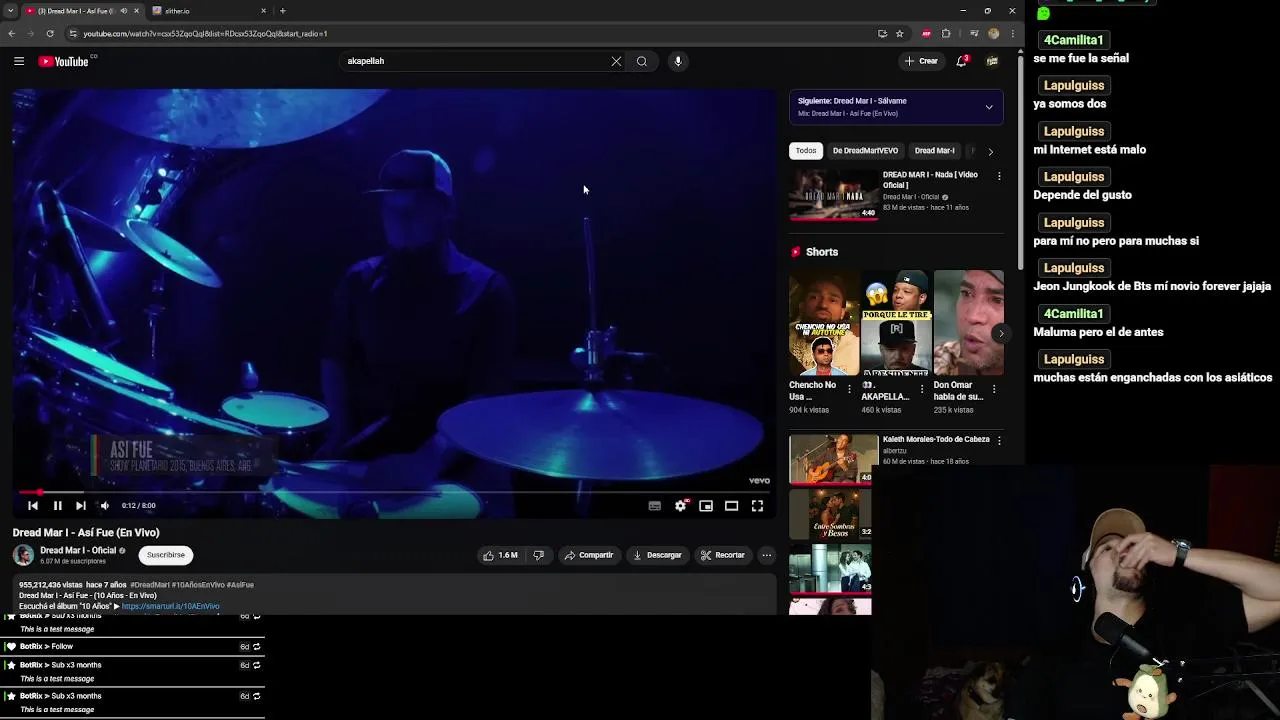Open Don Omar habla de su short
Viewport: 1280px width, 720px height.
click(x=968, y=322)
